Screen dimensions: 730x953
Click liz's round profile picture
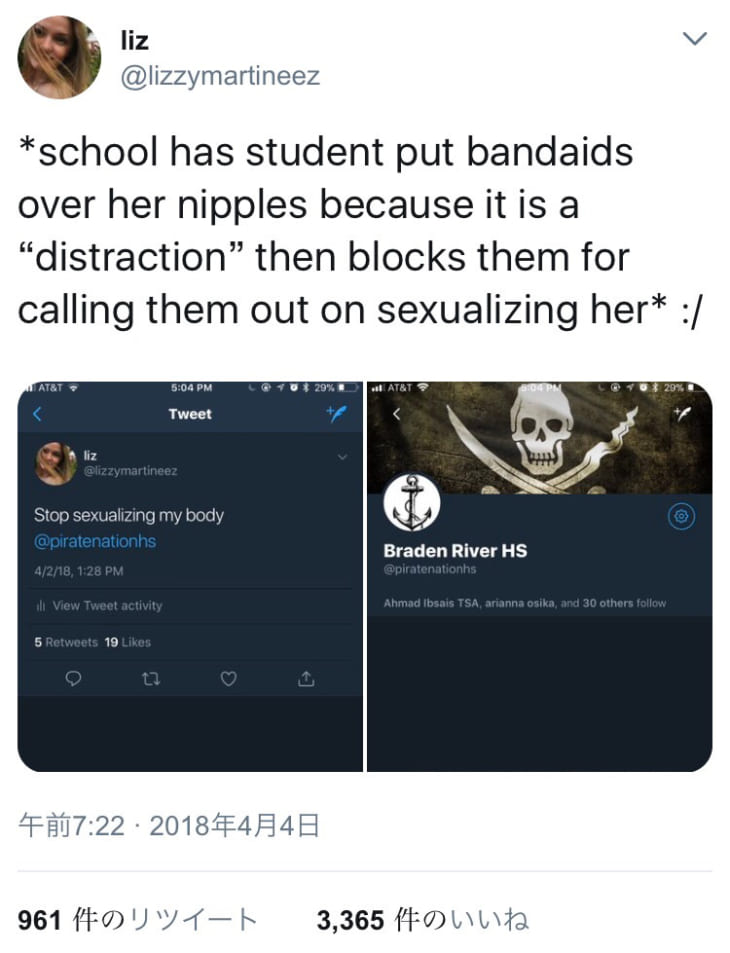59,58
